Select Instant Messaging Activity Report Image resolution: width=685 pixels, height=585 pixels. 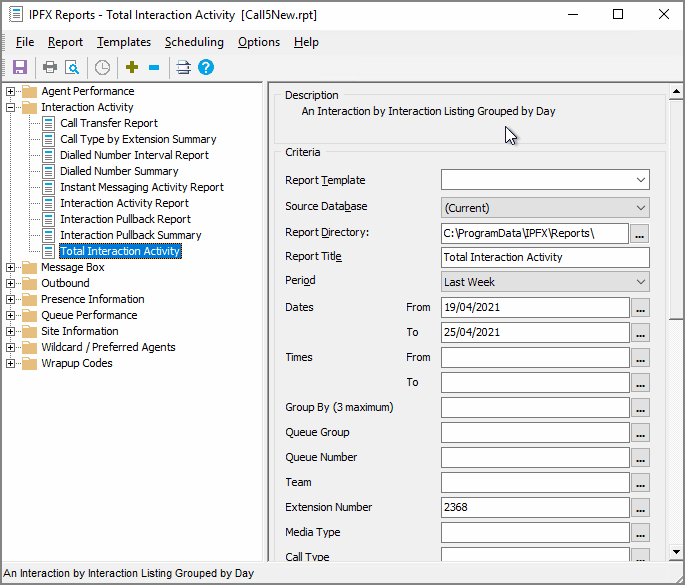tap(142, 187)
